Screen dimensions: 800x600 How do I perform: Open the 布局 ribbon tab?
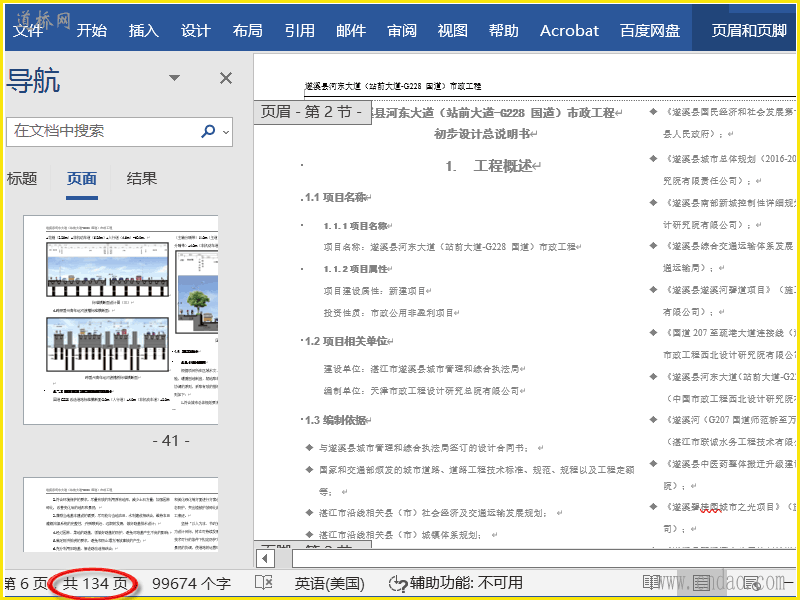247,31
